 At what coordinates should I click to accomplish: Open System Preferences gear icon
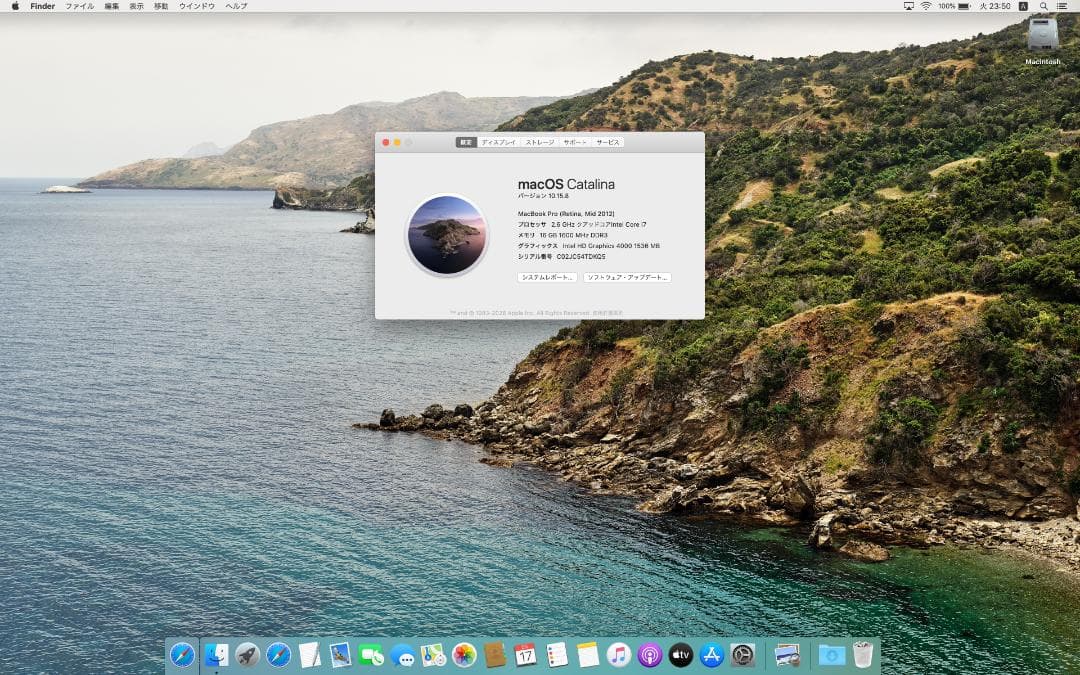click(x=742, y=654)
